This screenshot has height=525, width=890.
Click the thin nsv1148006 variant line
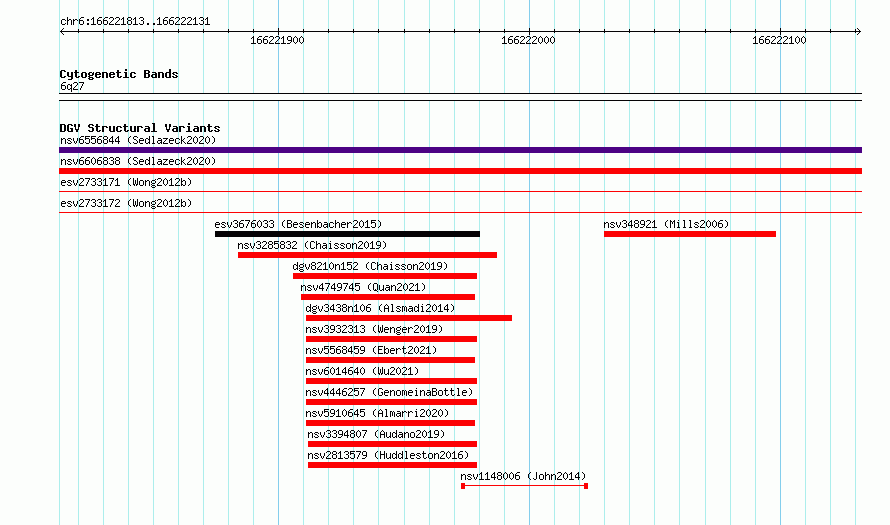[524, 486]
